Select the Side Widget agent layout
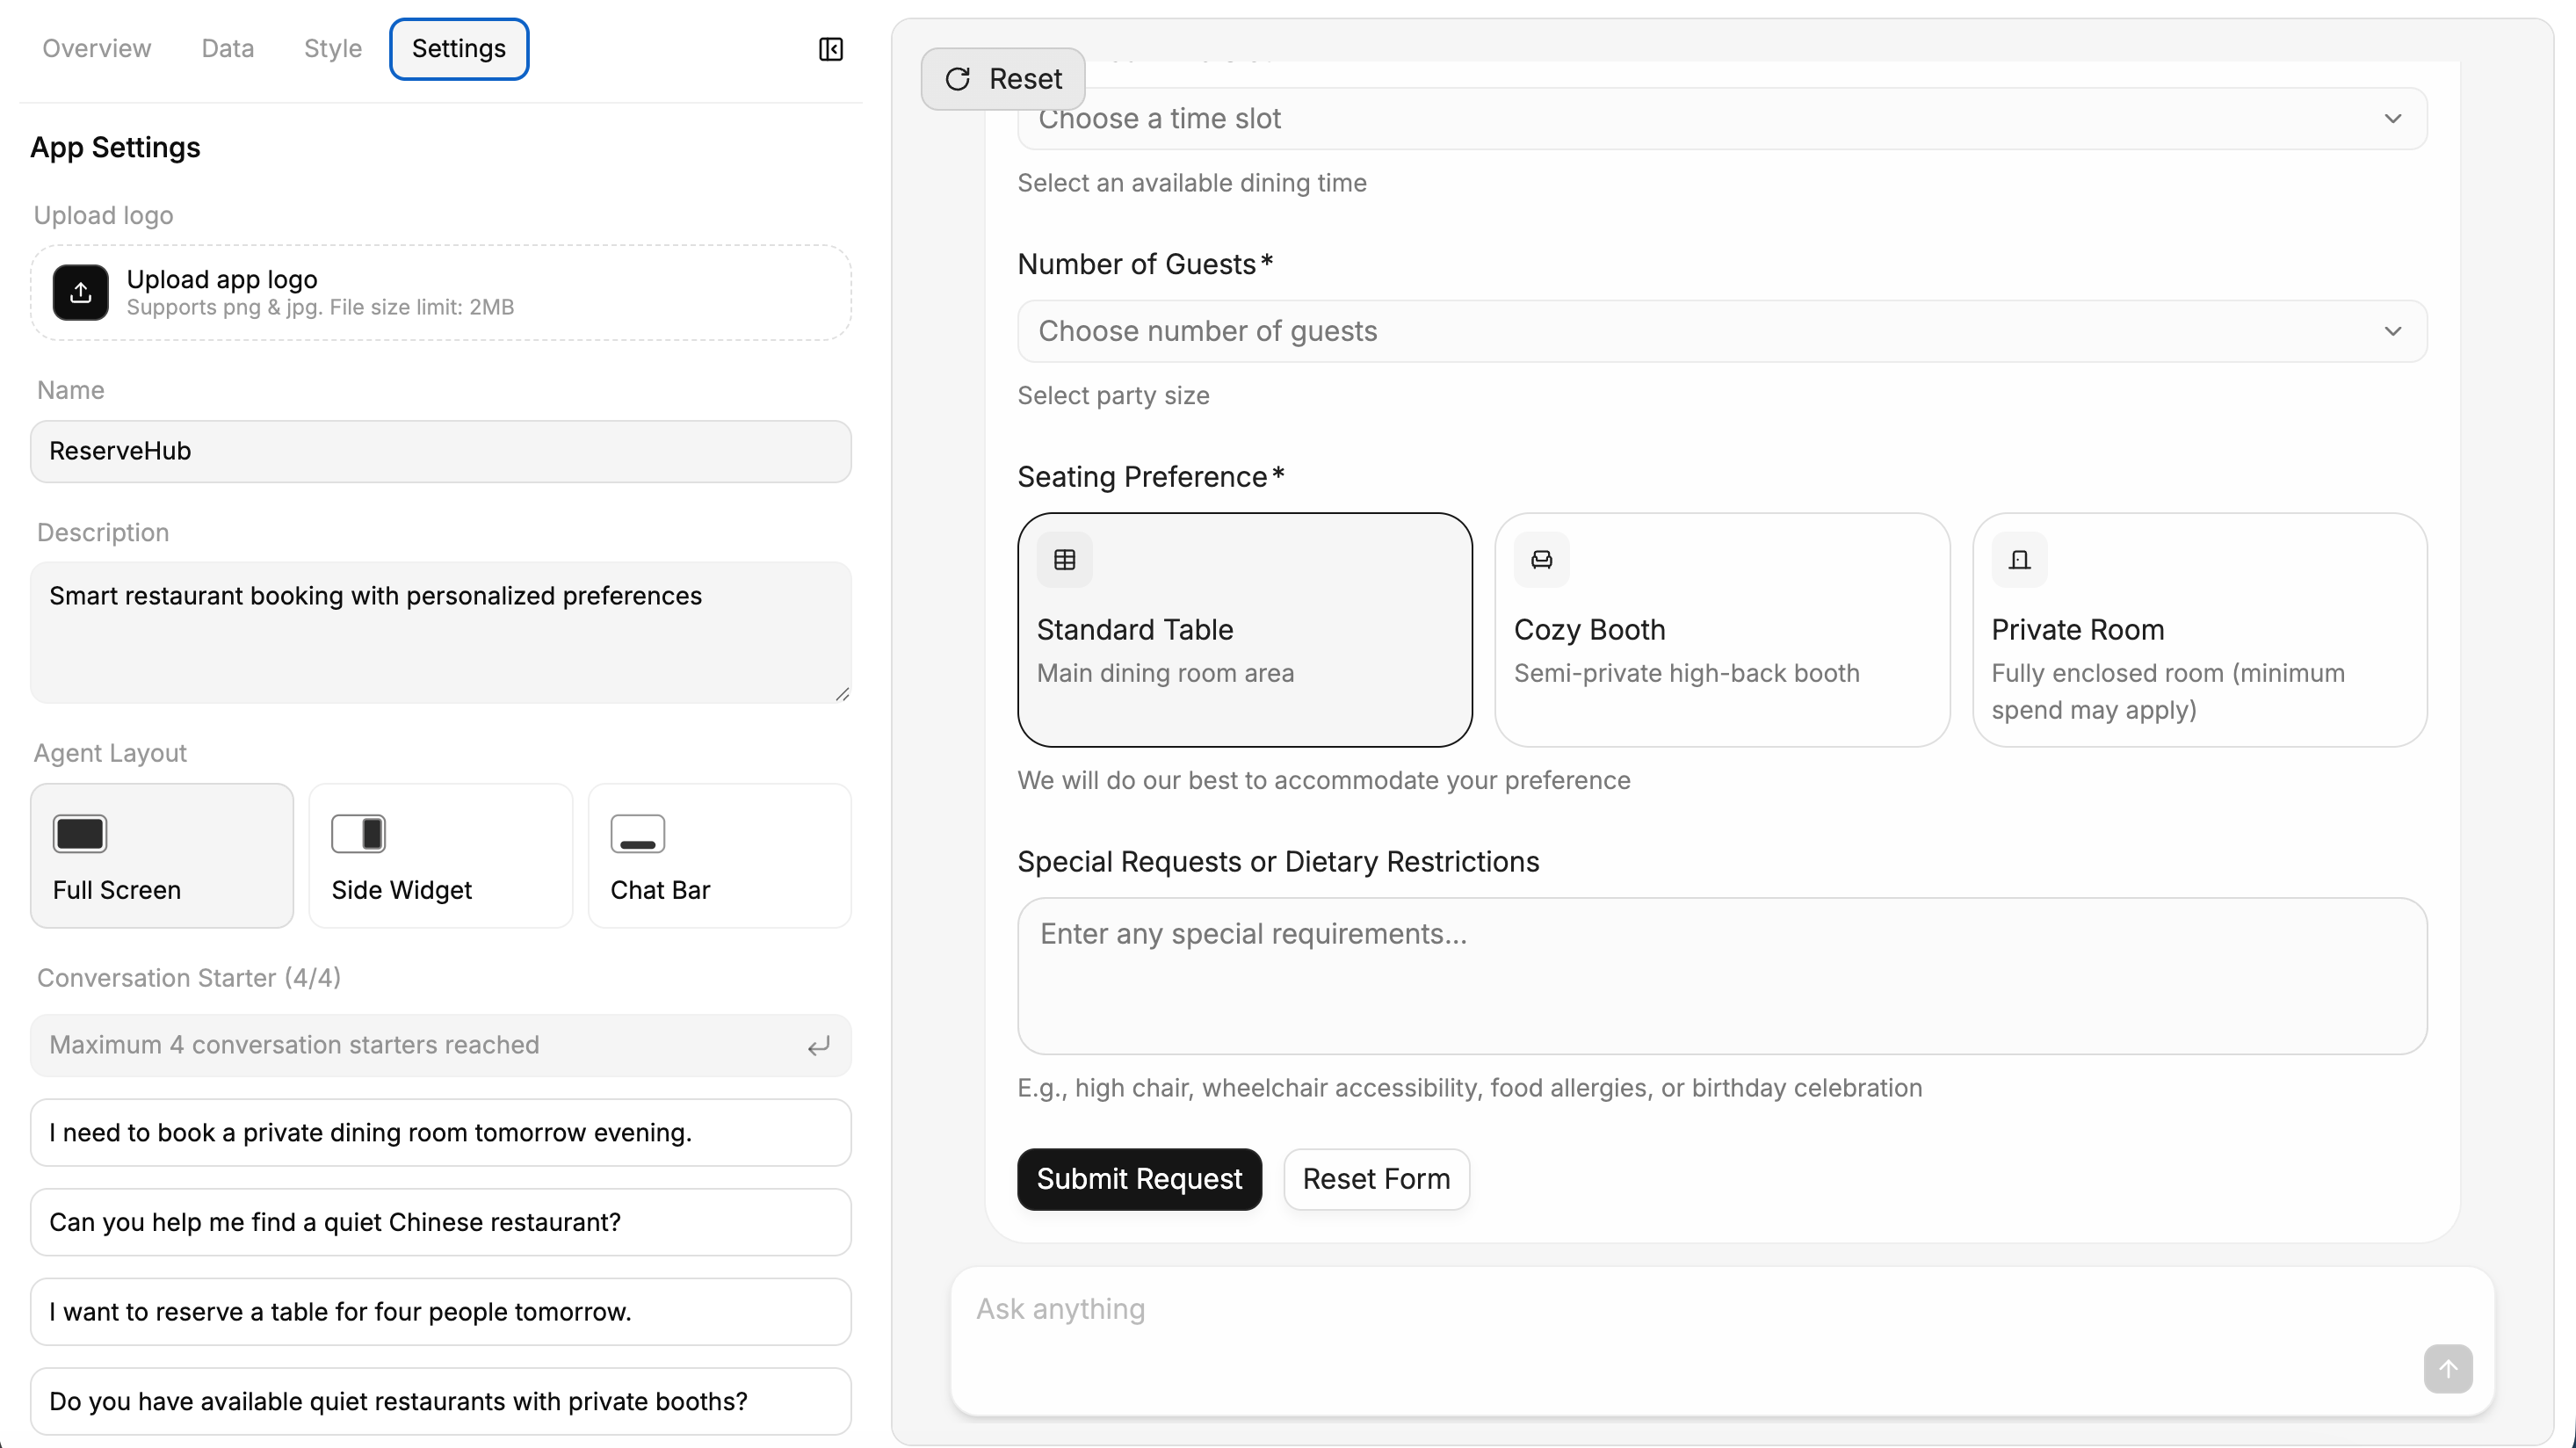Viewport: 2576px width, 1448px height. click(441, 856)
